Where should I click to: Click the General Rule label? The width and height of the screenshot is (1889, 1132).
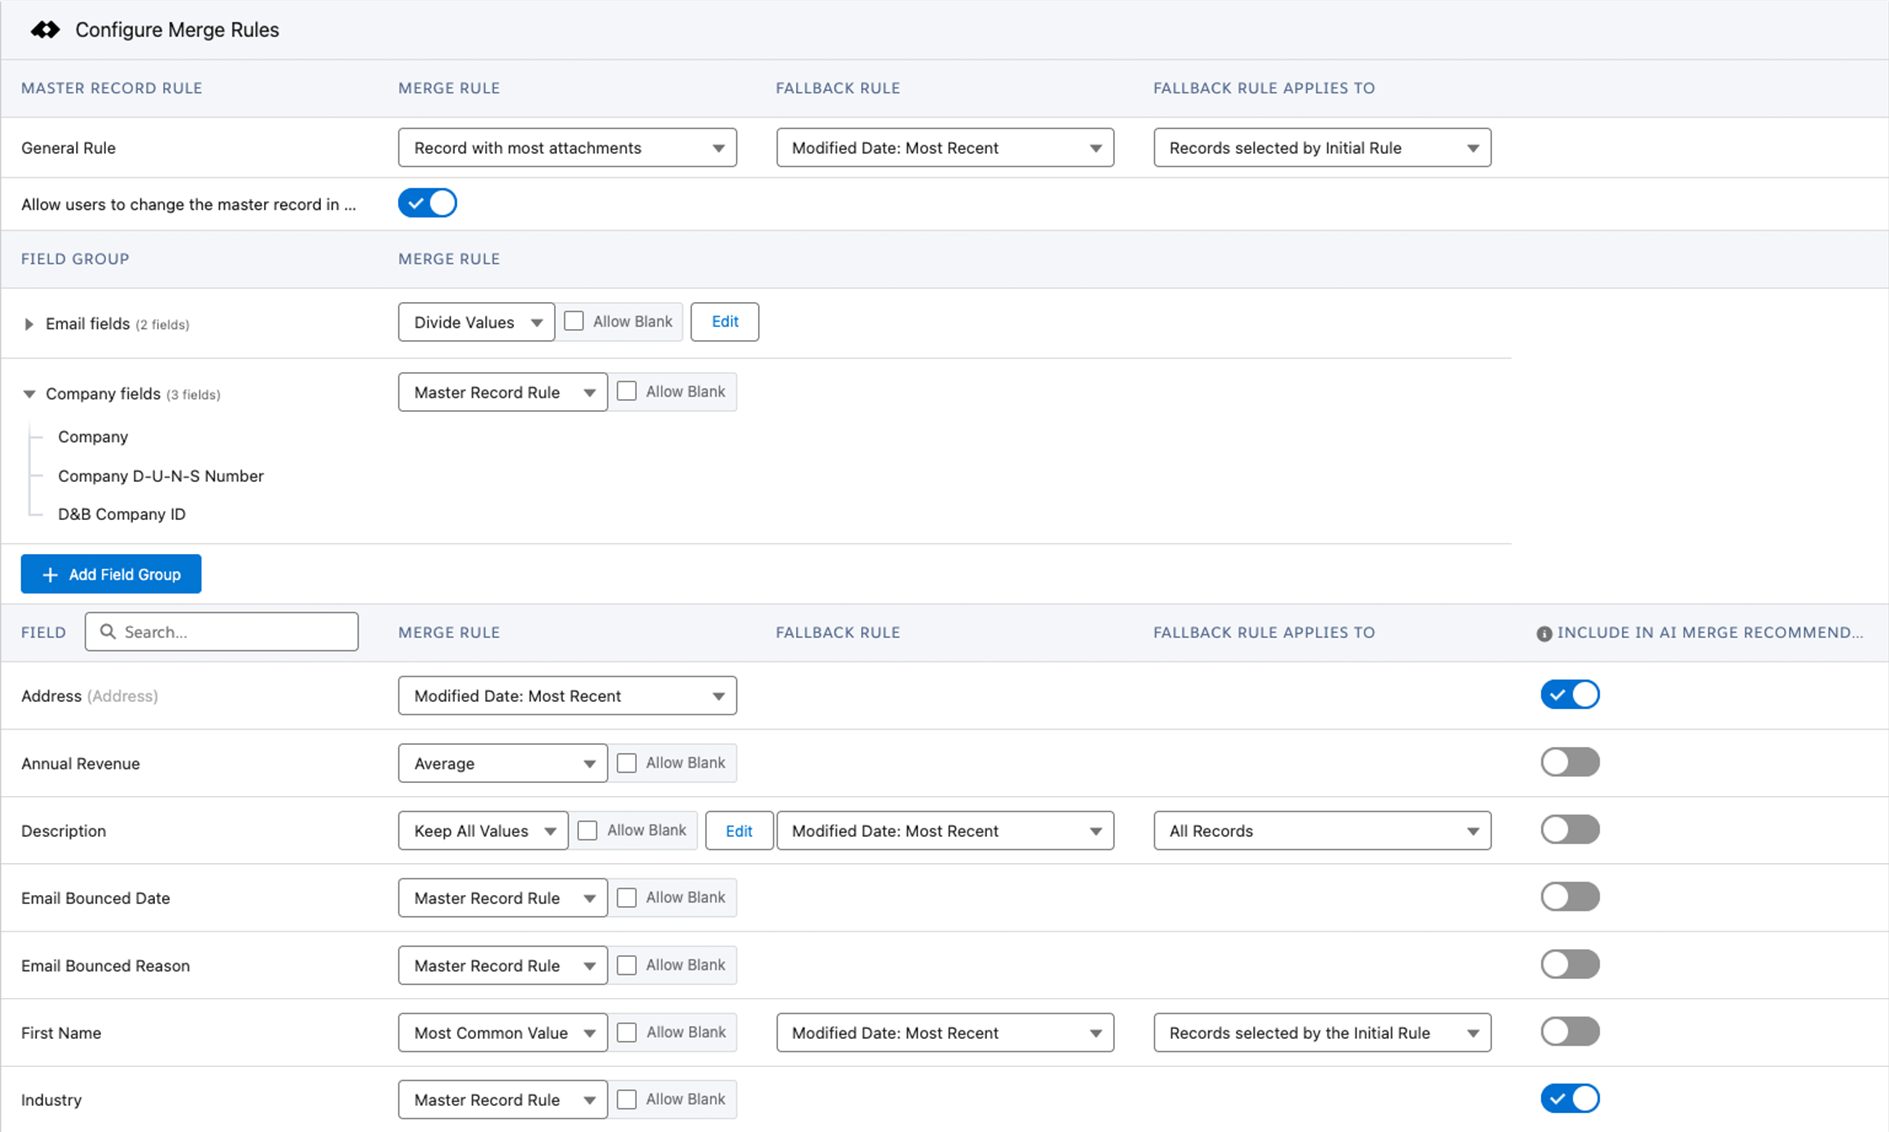pyautogui.click(x=68, y=148)
